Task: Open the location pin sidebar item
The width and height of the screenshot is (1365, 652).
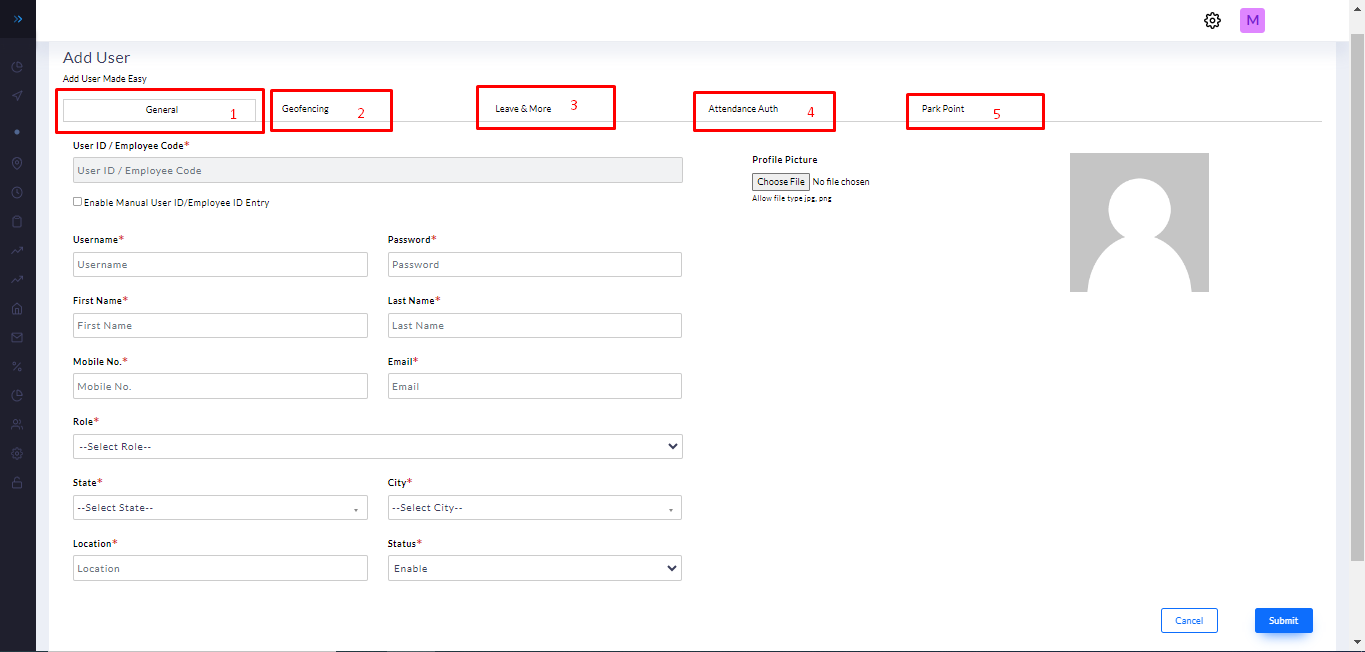Action: [x=17, y=163]
